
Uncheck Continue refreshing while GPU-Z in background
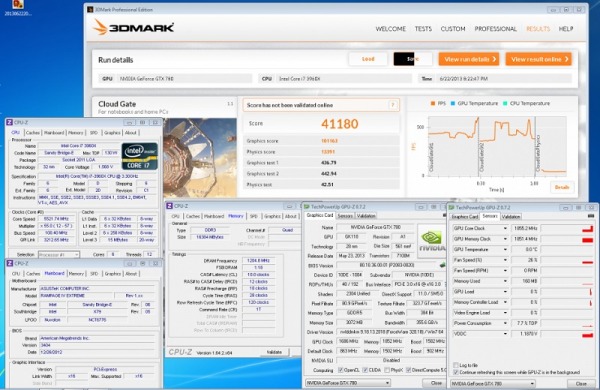pos(456,372)
